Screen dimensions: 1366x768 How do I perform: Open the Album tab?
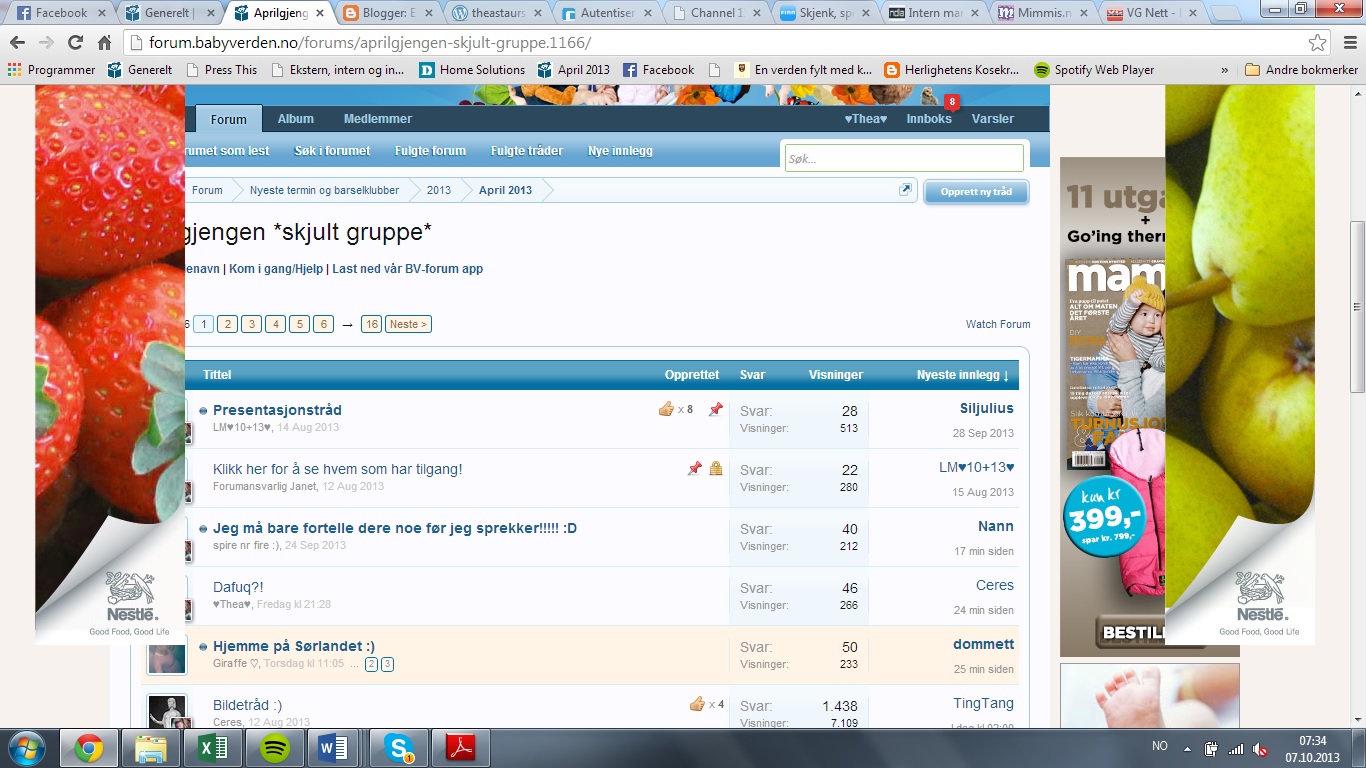click(295, 119)
